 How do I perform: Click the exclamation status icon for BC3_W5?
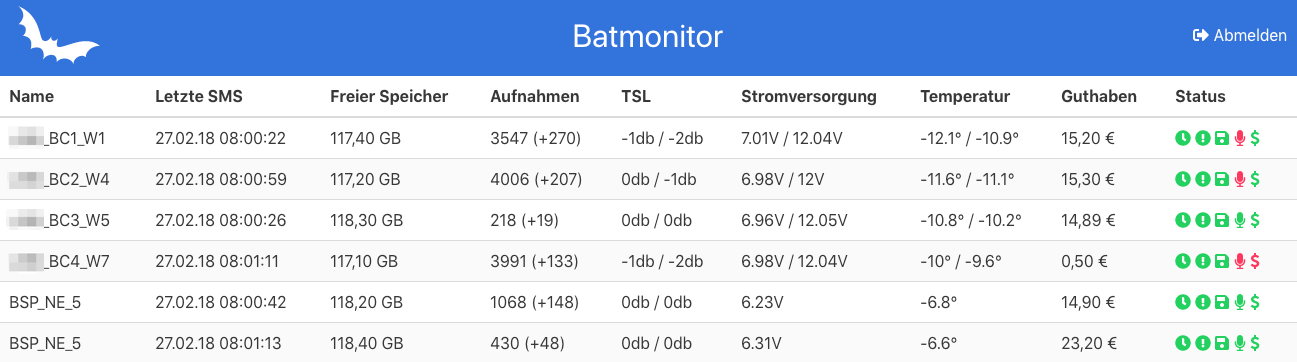1202,220
